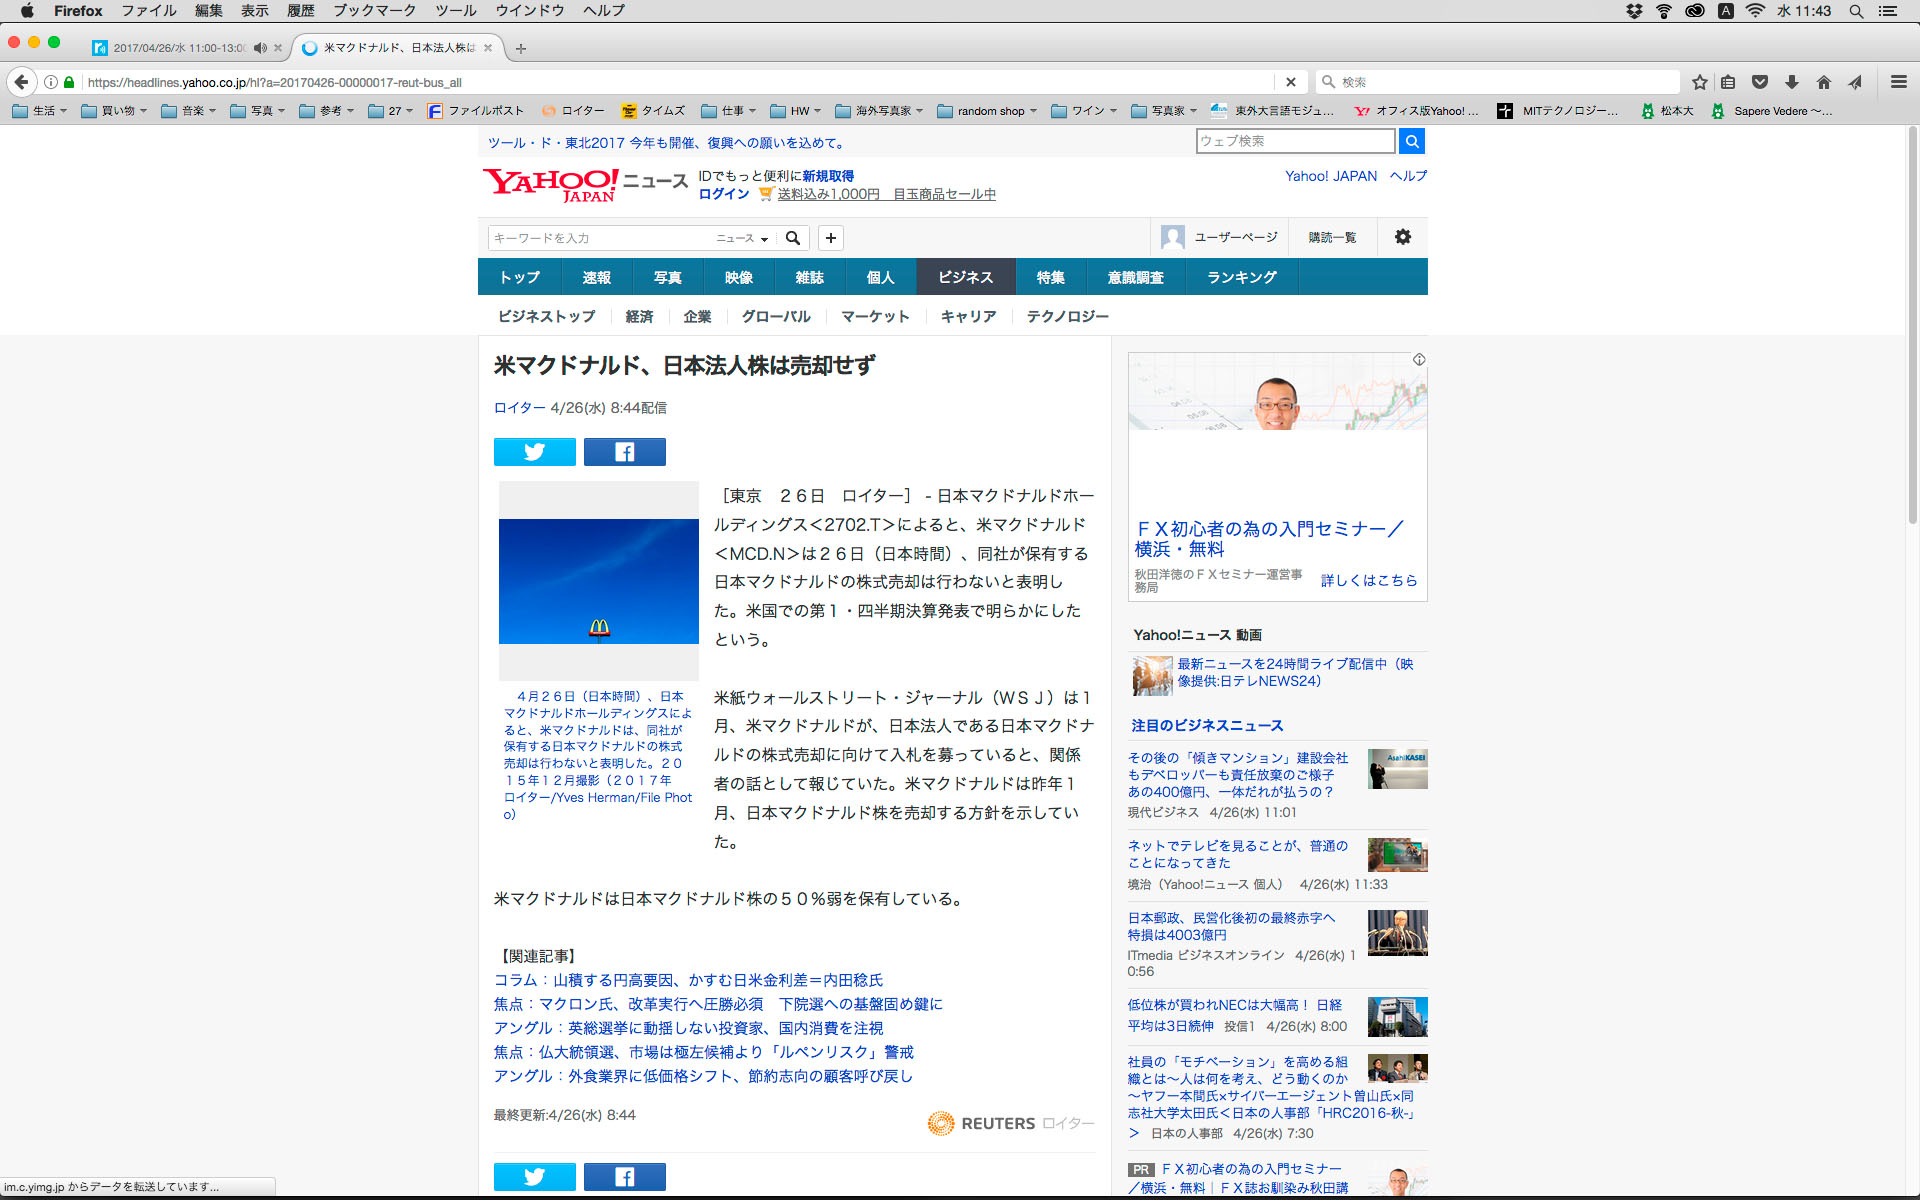Click the ログイン link

[723, 194]
